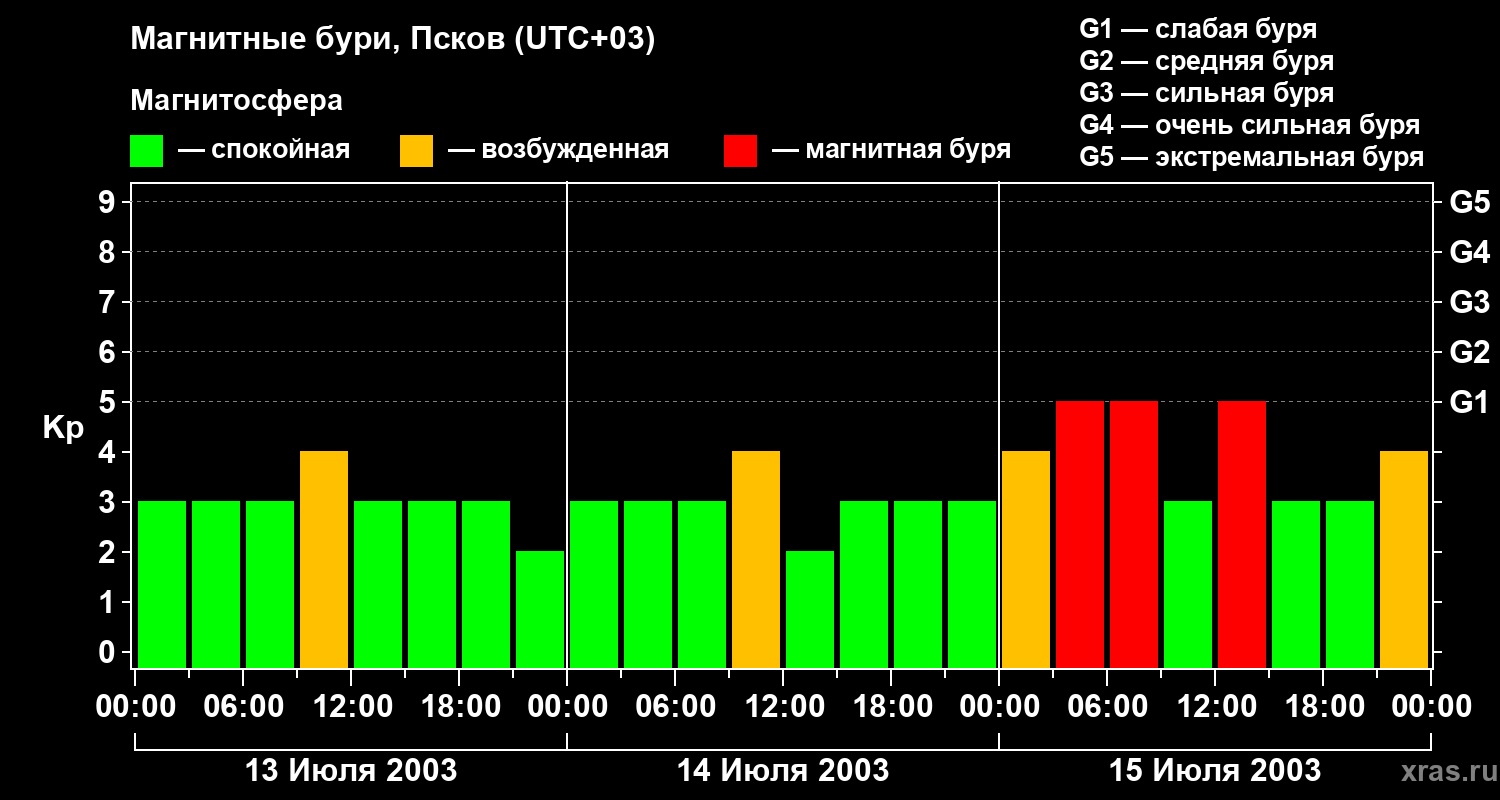Click the green bar for 15:00–18:00 on 15 Июля
1500x800 pixels.
click(x=1296, y=584)
